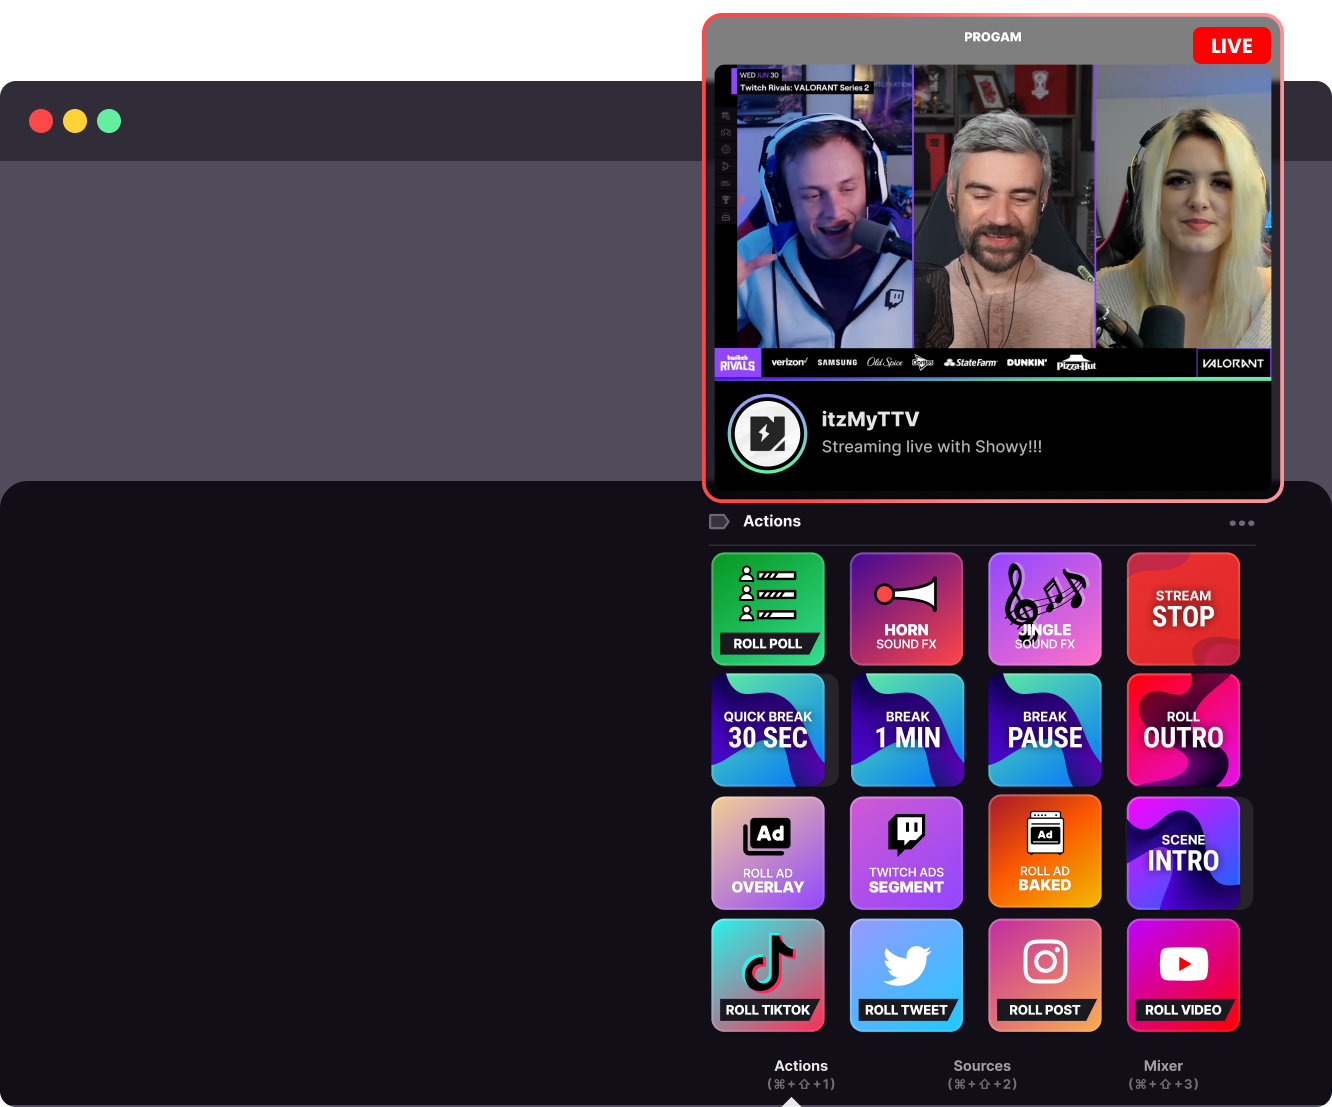The height and width of the screenshot is (1107, 1332).
Task: Activate the Break Pause tile
Action: [x=1044, y=730]
